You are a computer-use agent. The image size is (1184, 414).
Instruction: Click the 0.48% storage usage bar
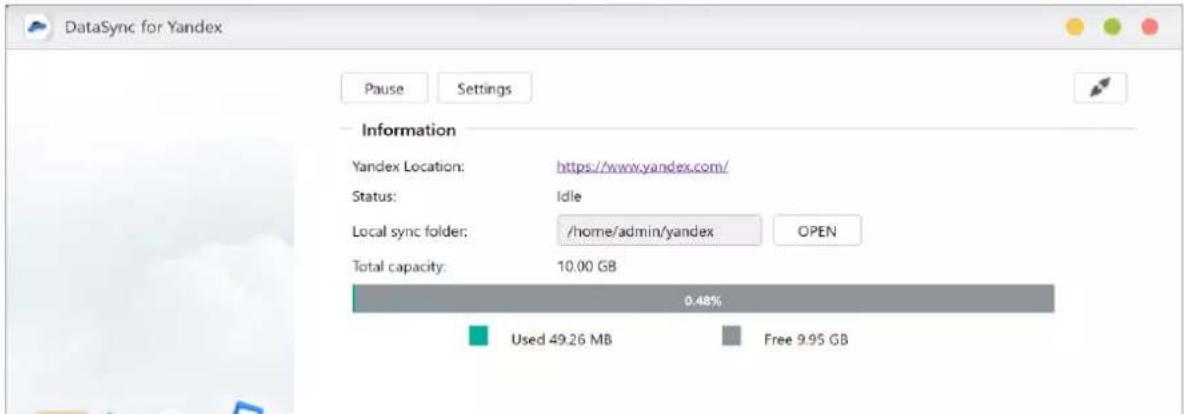703,299
